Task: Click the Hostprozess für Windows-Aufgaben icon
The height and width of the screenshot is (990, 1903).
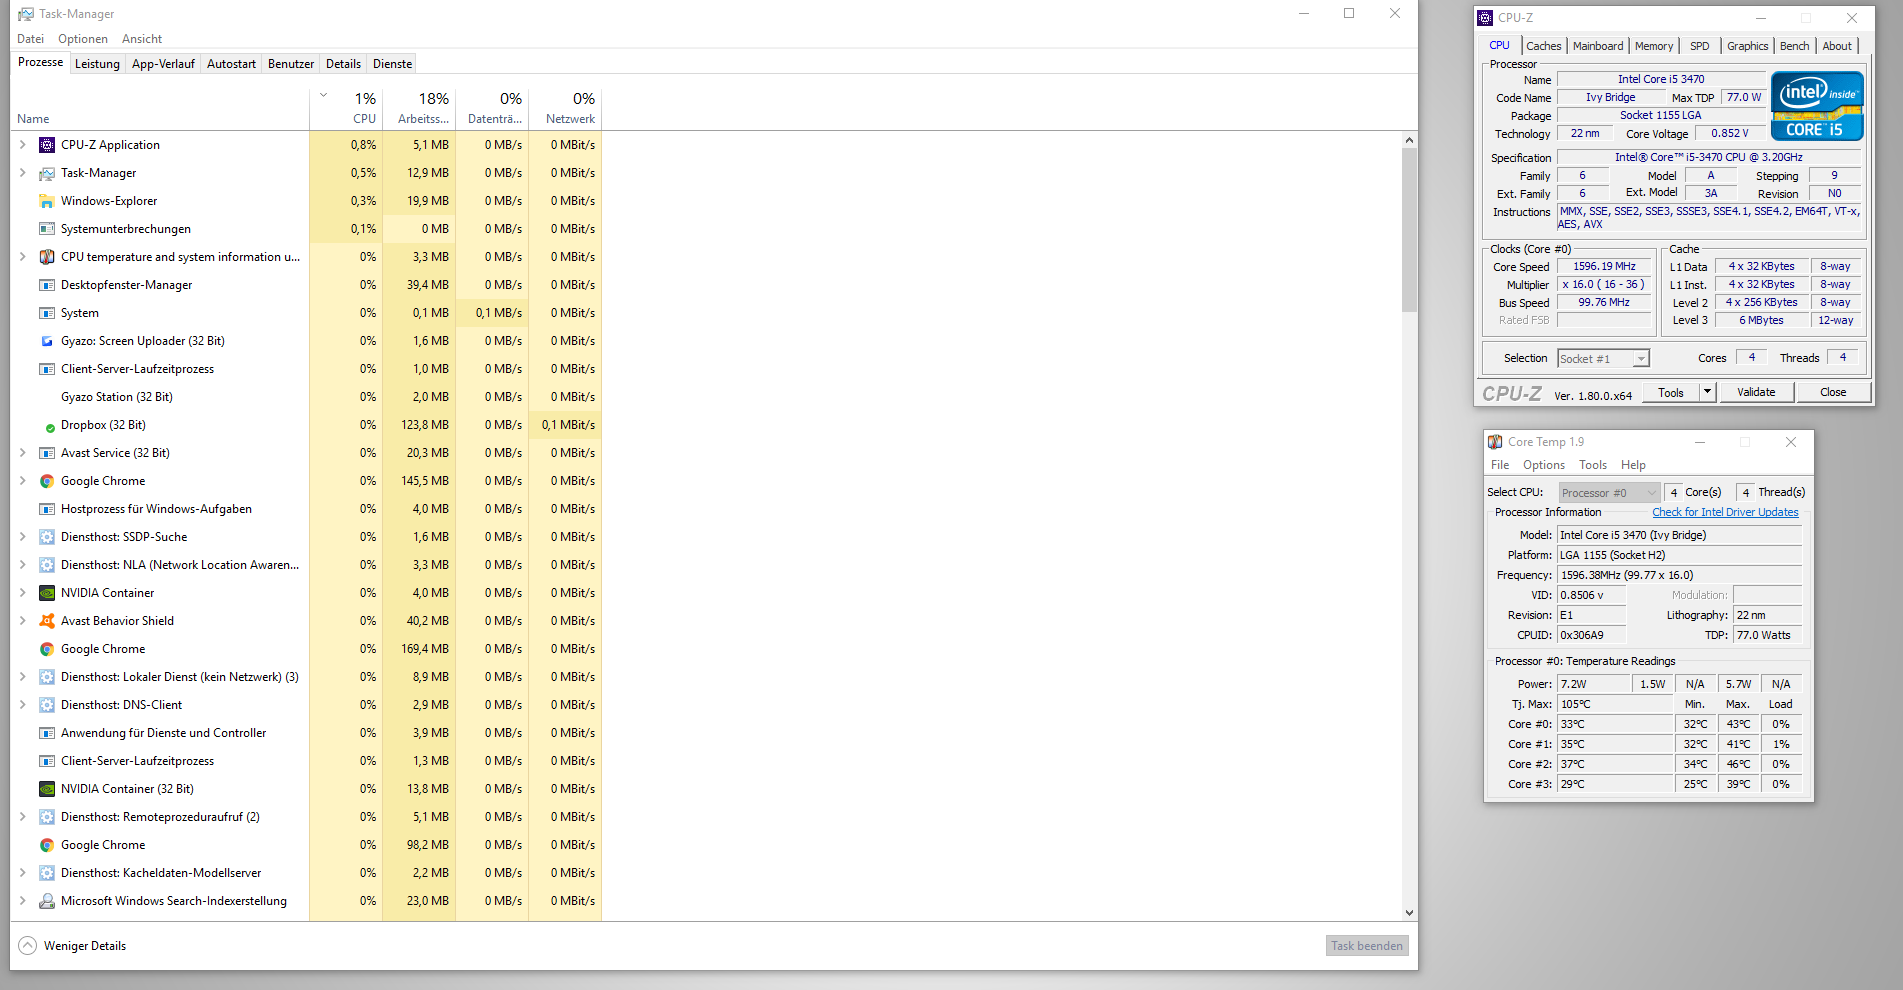Action: coord(47,509)
